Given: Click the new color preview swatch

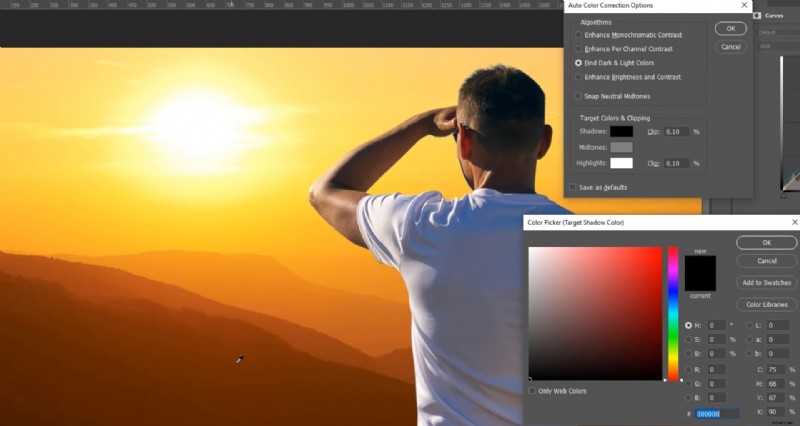Looking at the screenshot, I should 700,264.
